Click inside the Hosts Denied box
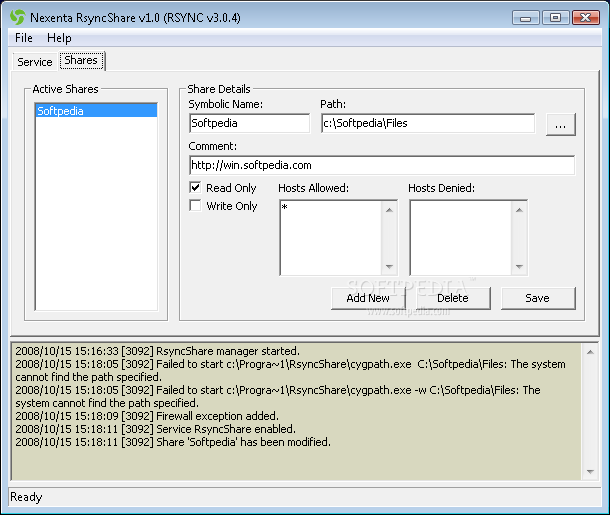 point(461,238)
